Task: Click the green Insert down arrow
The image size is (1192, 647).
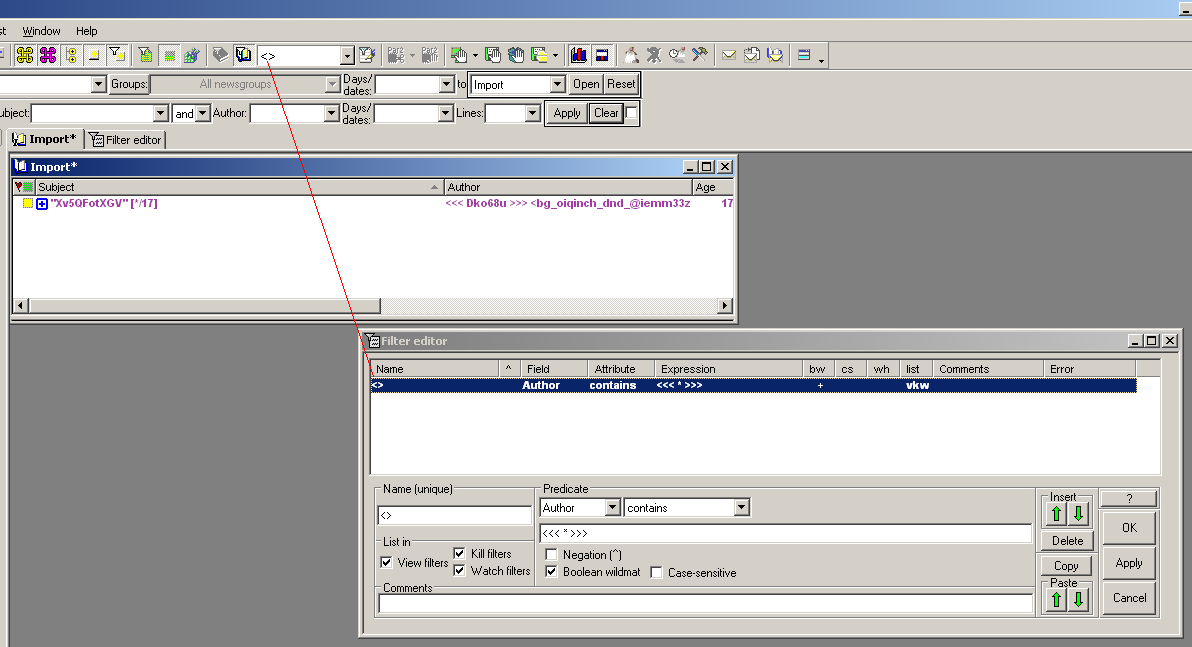Action: pyautogui.click(x=1078, y=514)
